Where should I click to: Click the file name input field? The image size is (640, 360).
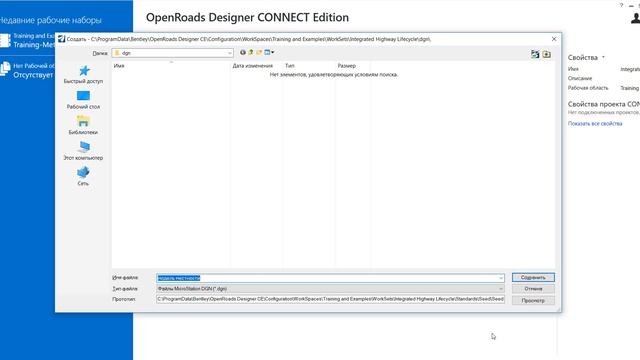pyautogui.click(x=330, y=278)
